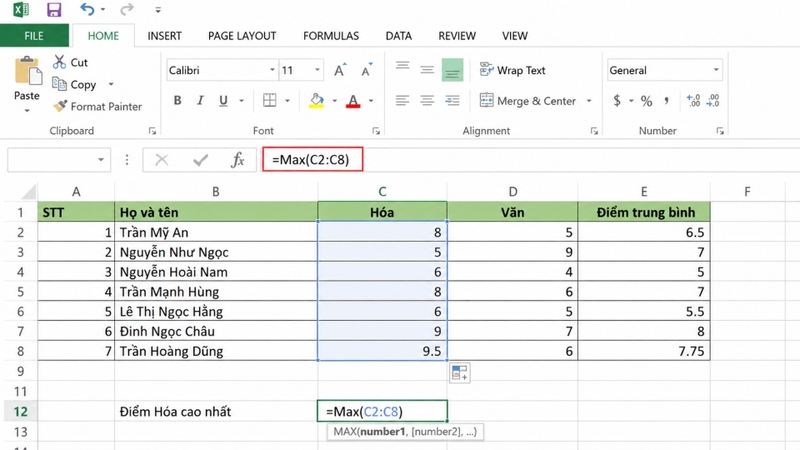Apply Comma Style icon

click(x=667, y=101)
